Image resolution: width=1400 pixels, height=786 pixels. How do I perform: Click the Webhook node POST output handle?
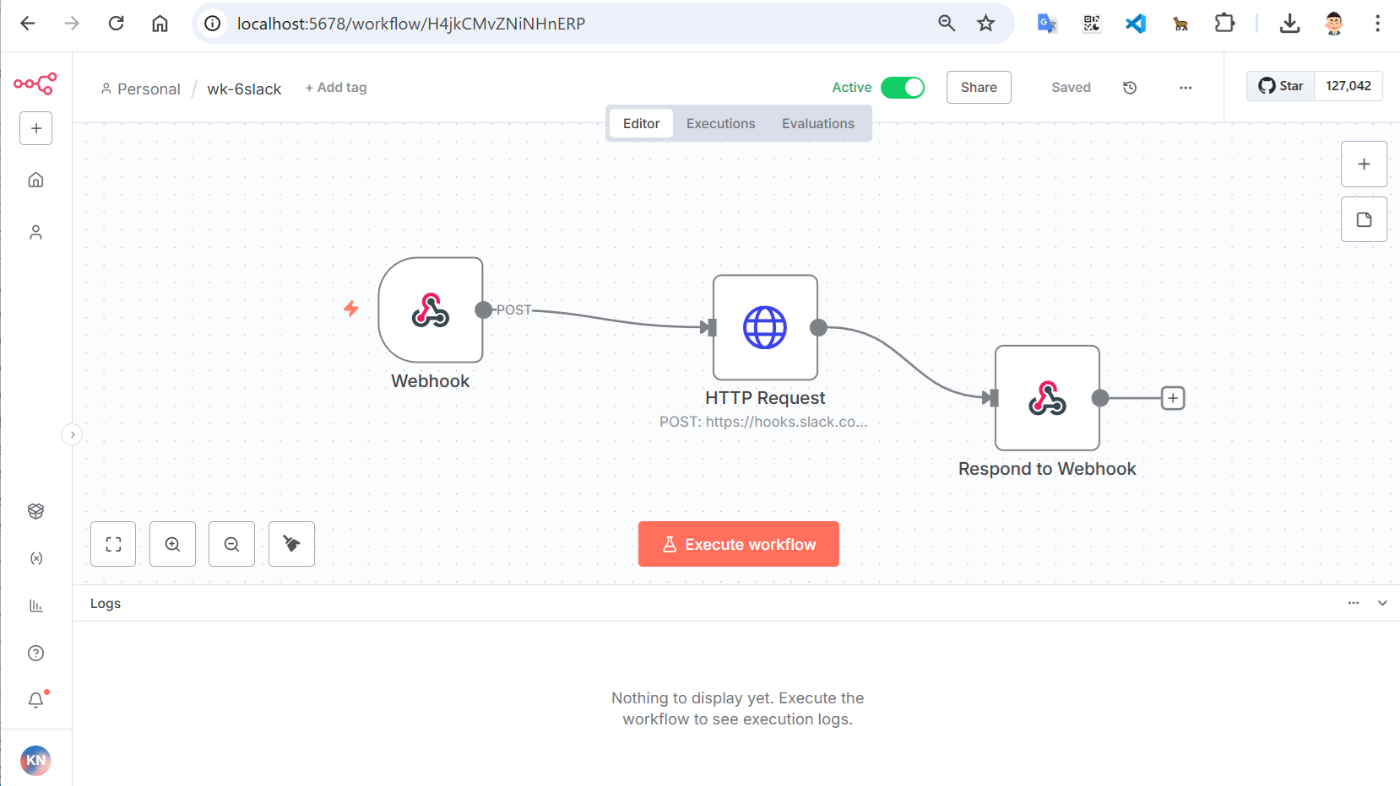click(483, 310)
